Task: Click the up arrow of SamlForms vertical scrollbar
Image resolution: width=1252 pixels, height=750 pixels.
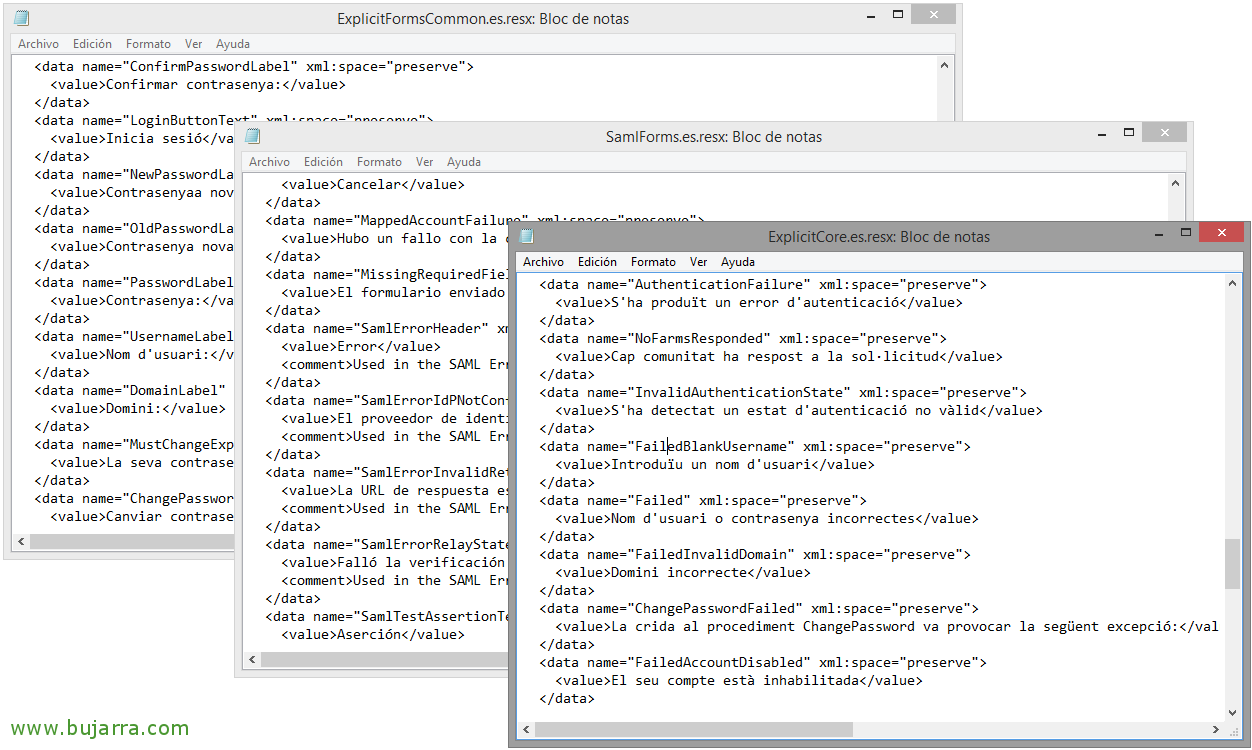Action: [1177, 183]
